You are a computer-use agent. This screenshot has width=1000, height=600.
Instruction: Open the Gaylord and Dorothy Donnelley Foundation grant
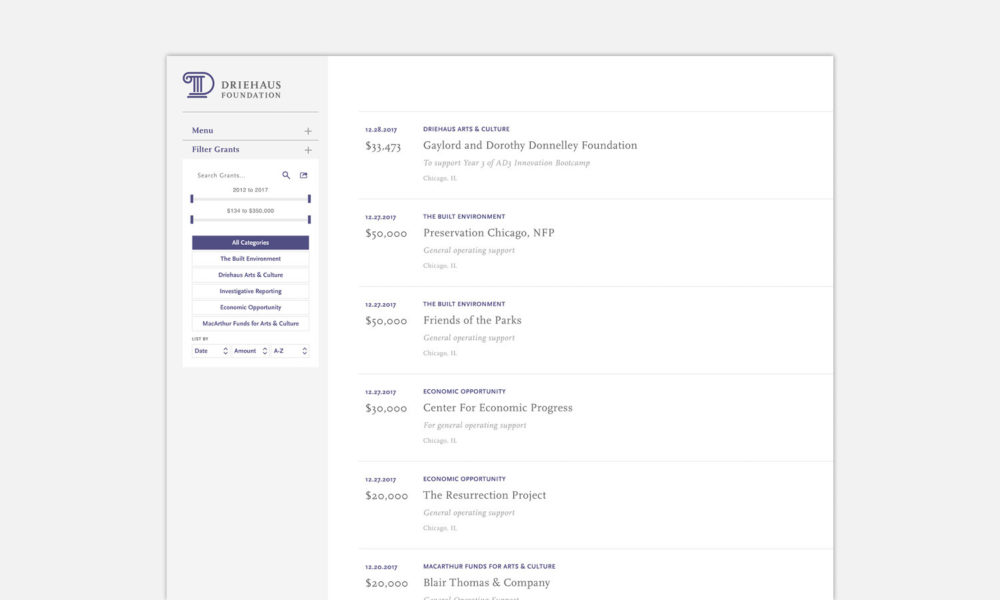[529, 144]
